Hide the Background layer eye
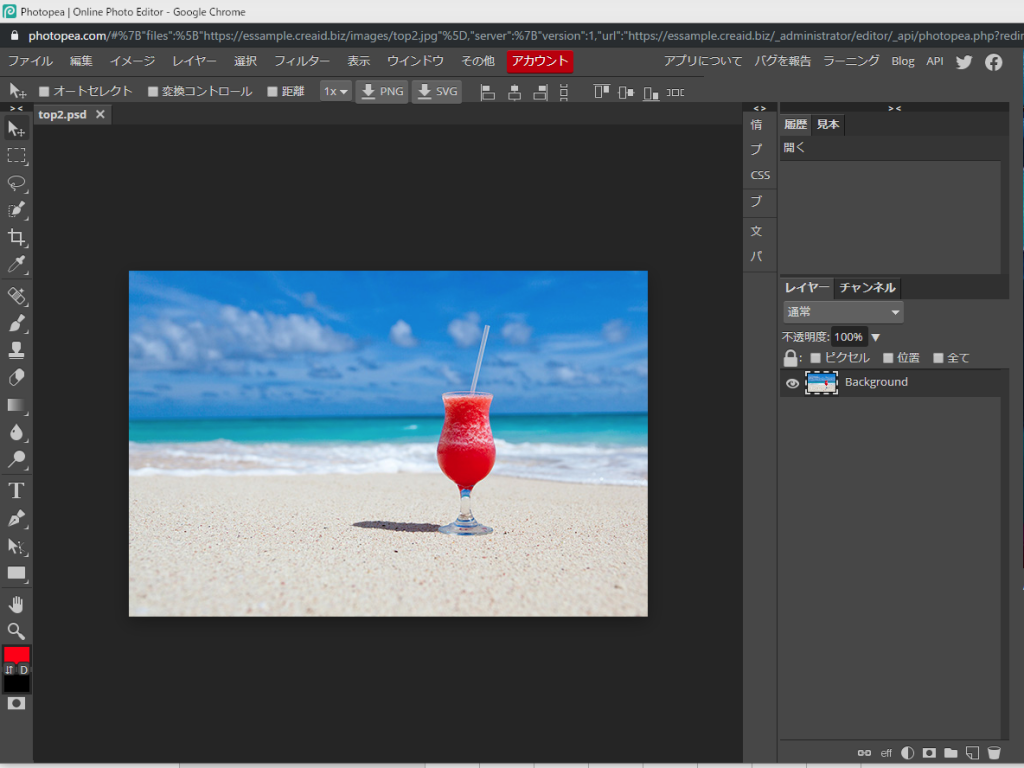The image size is (1024, 768). tap(792, 383)
